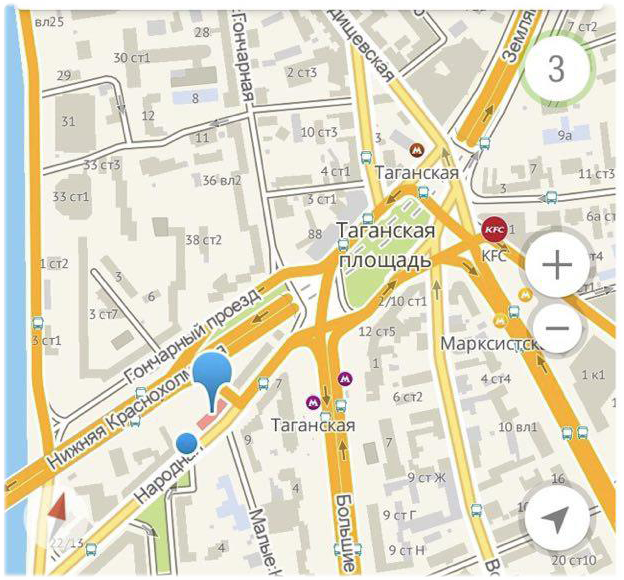Screen dimensions: 624x580
Task: Tap bus stop icon left of house 7
Action: (x=263, y=383)
